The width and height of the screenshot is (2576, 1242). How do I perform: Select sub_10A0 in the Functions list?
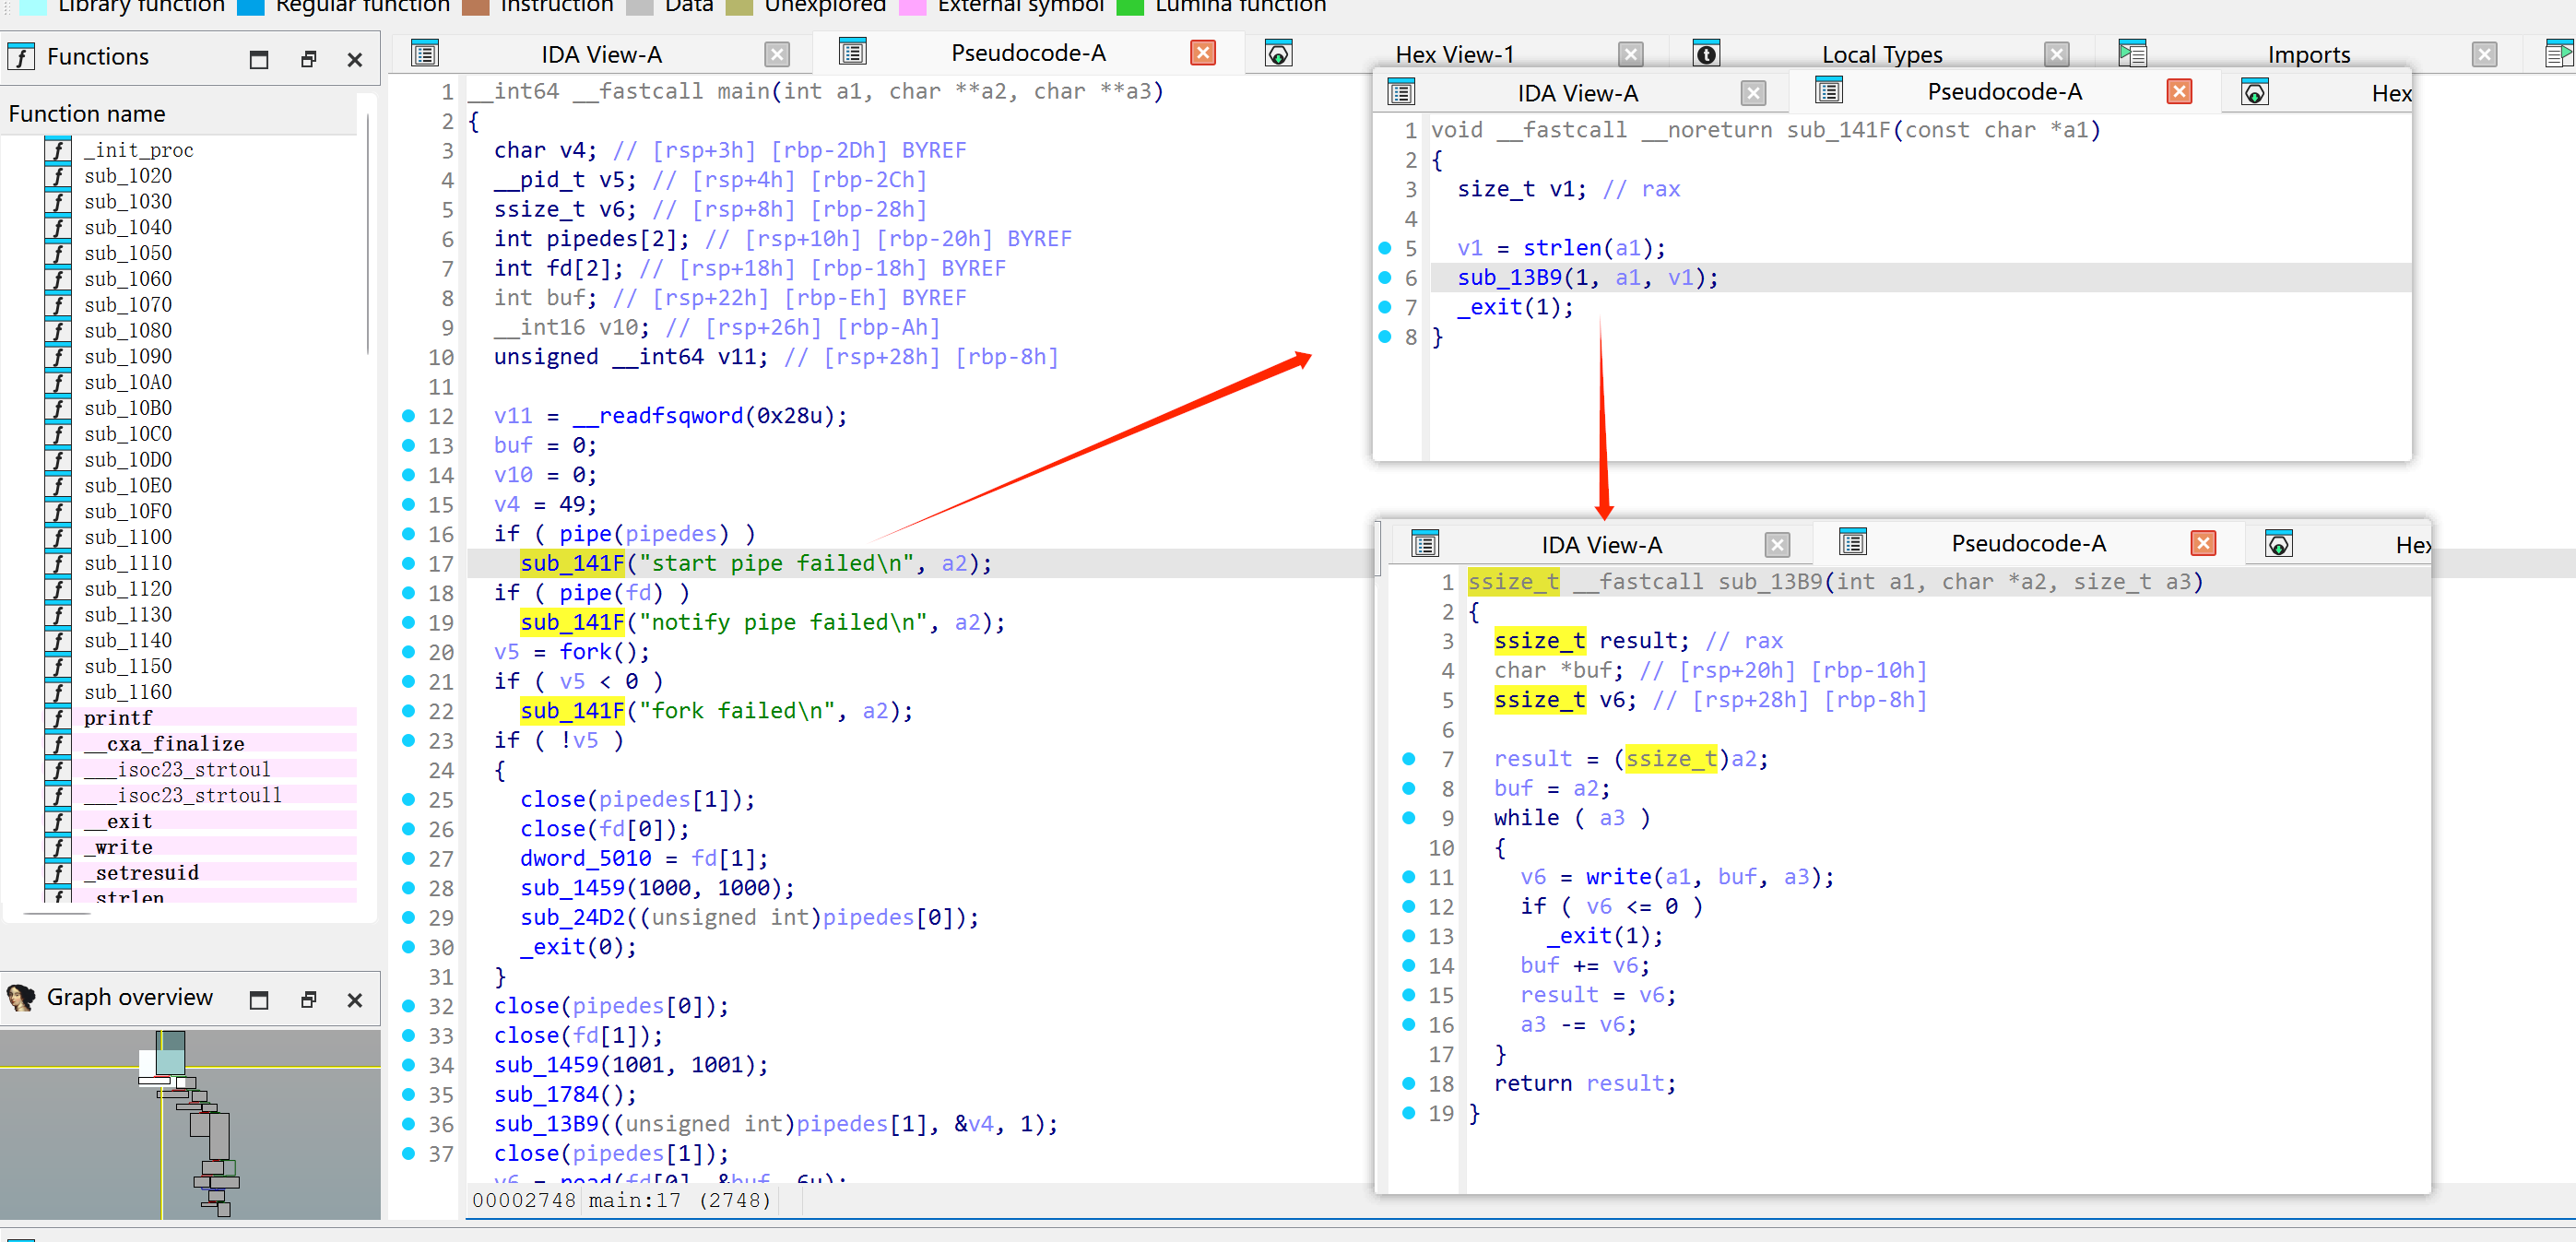click(128, 382)
